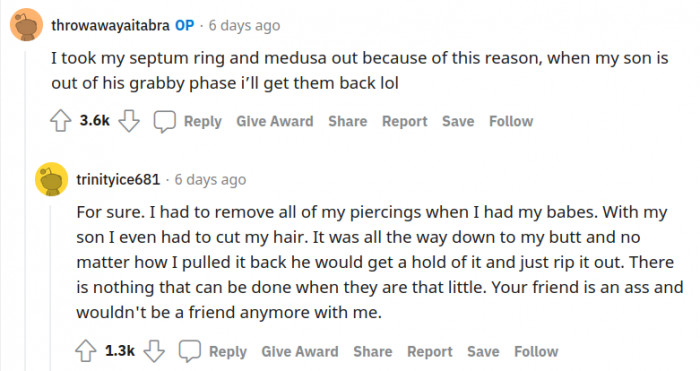700x371 pixels.
Task: Save throwawayaitabra's comment
Action: pyautogui.click(x=458, y=121)
